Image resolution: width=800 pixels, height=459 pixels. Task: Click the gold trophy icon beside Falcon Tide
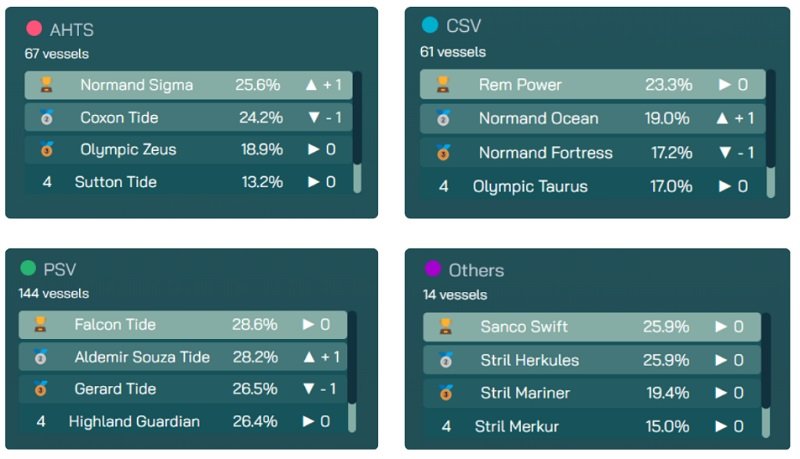(41, 325)
